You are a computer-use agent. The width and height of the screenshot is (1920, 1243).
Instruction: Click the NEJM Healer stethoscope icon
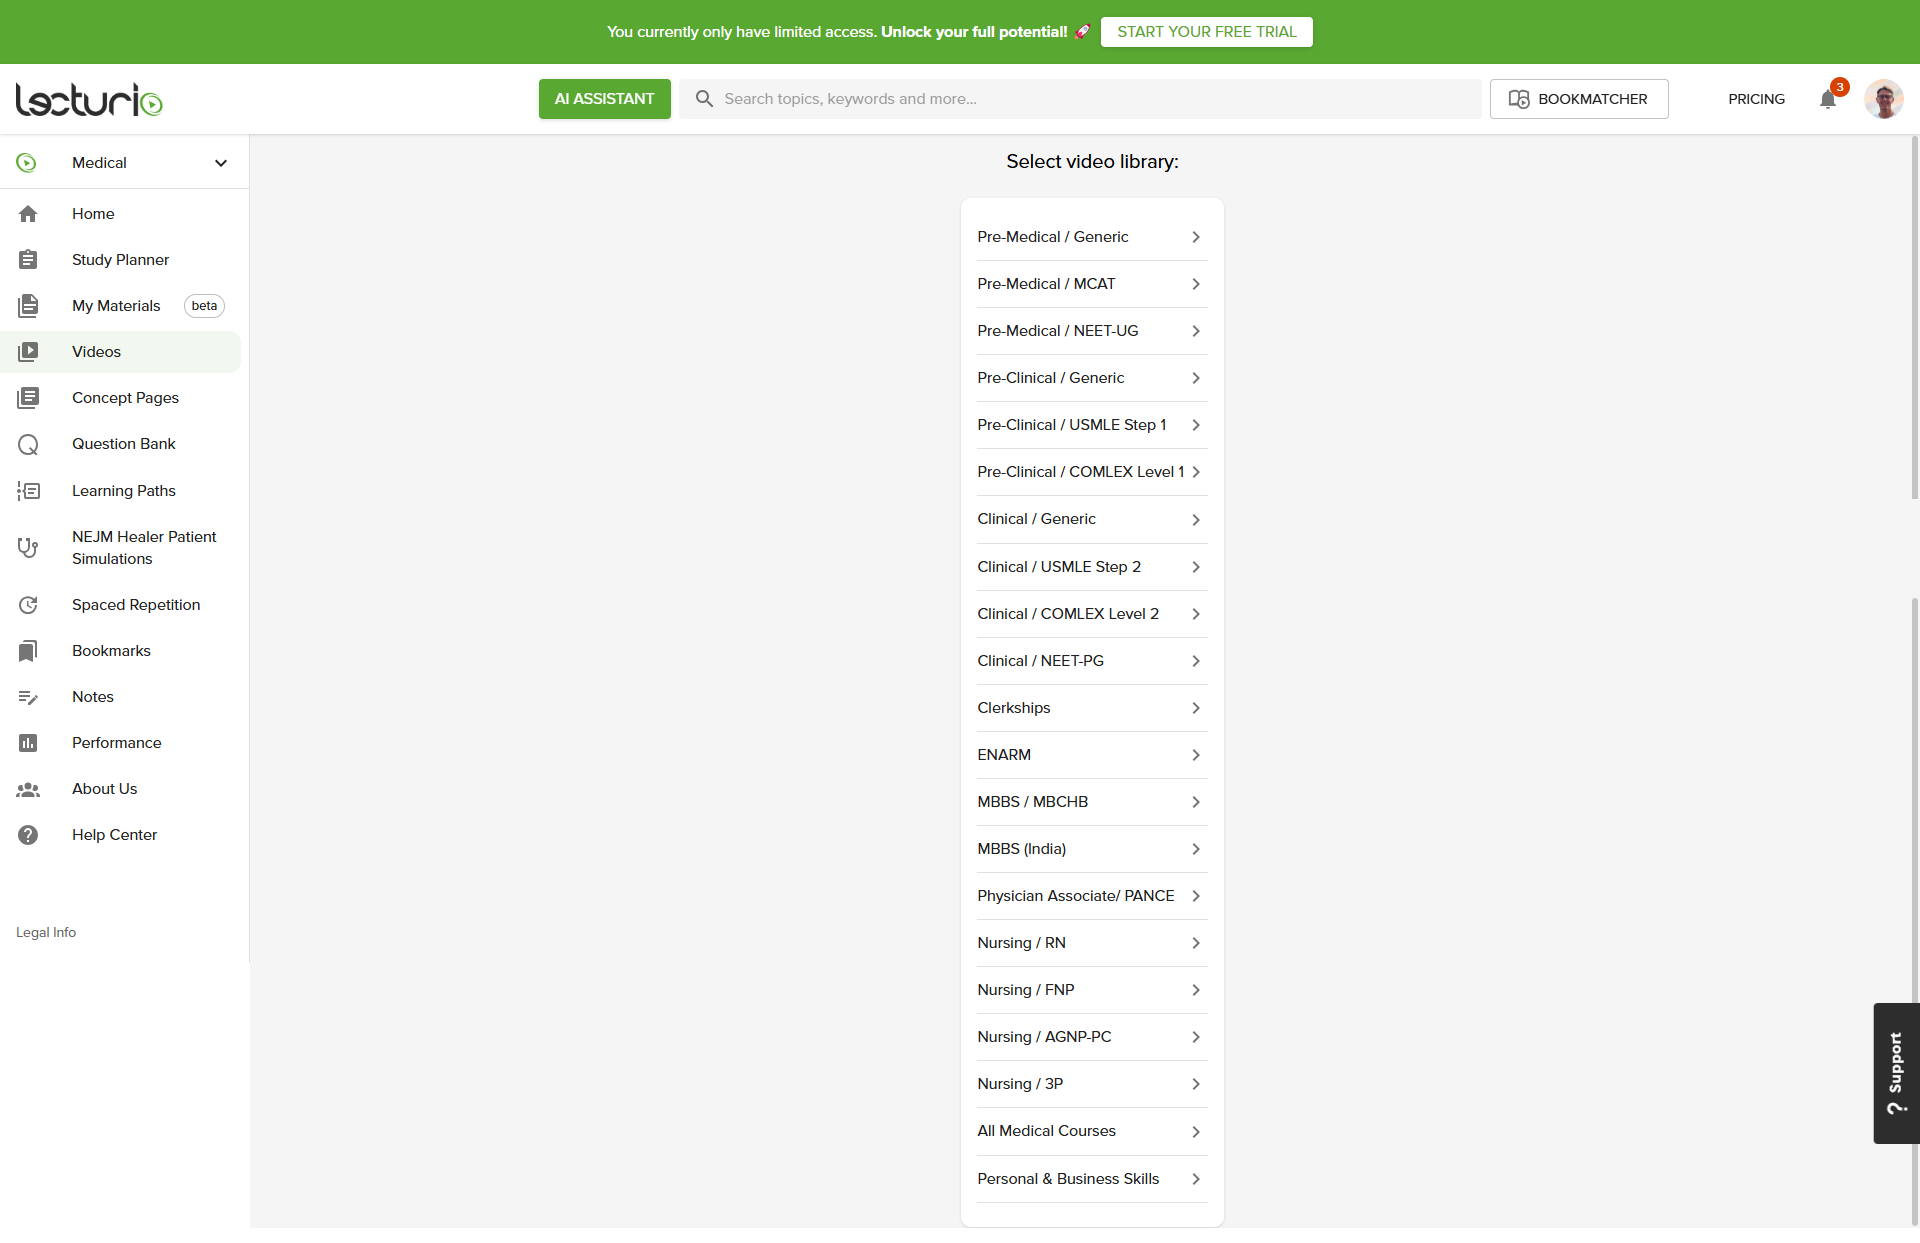tap(28, 548)
